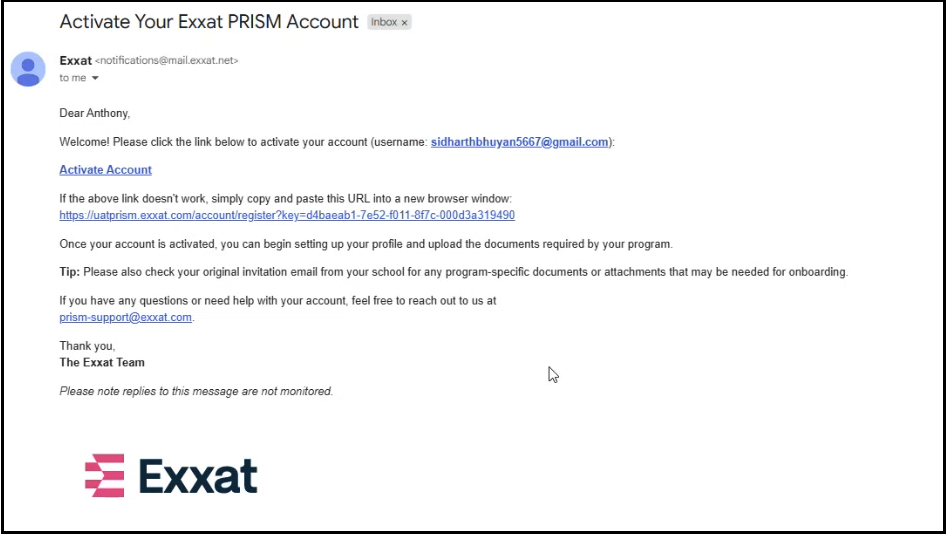Remove the Inbox label with its x
The image size is (948, 534).
point(405,23)
